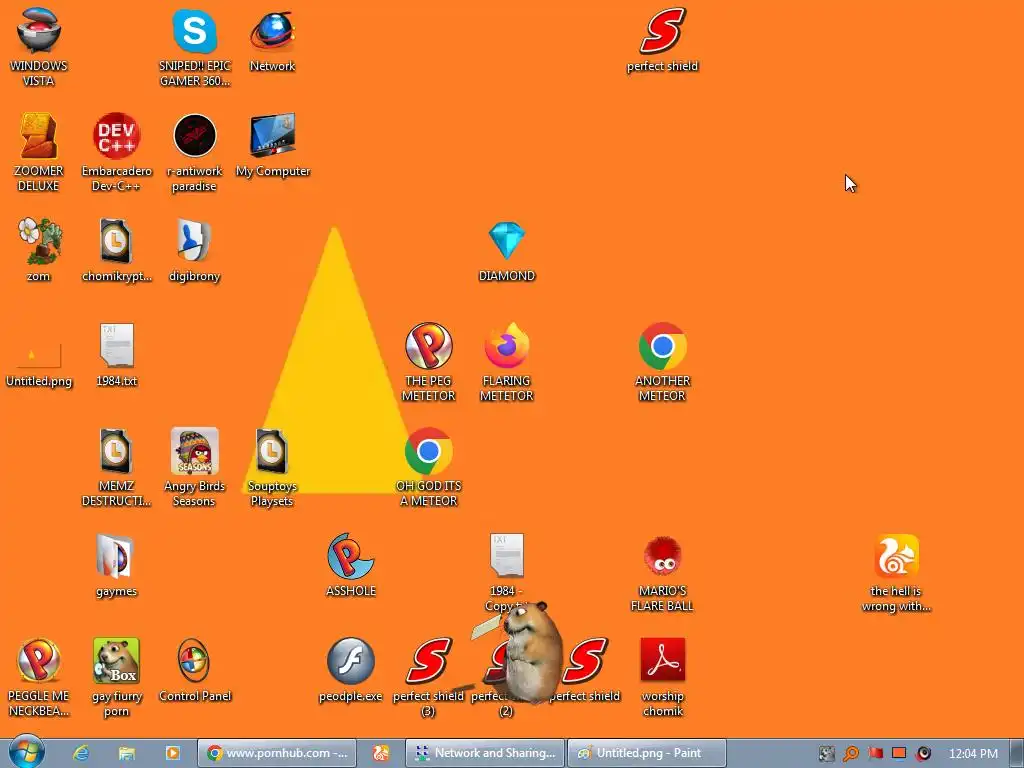Open PEGGLE ME NECKBEA... icon
Image resolution: width=1024 pixels, height=768 pixels.
[39, 678]
